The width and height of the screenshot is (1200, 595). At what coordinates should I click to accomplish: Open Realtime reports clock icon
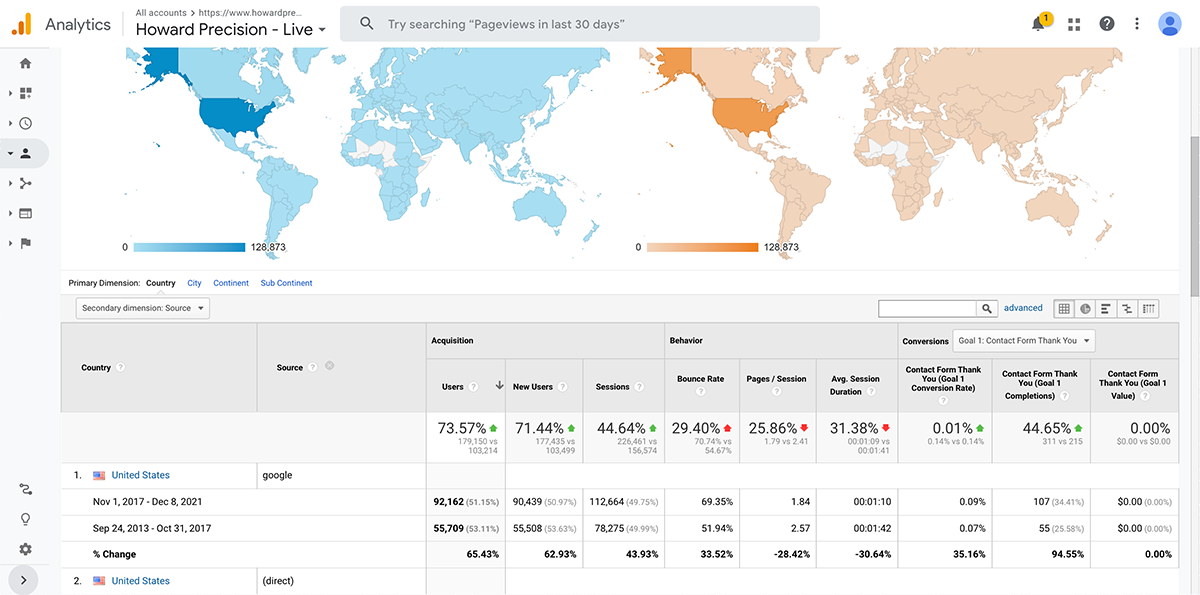click(25, 123)
